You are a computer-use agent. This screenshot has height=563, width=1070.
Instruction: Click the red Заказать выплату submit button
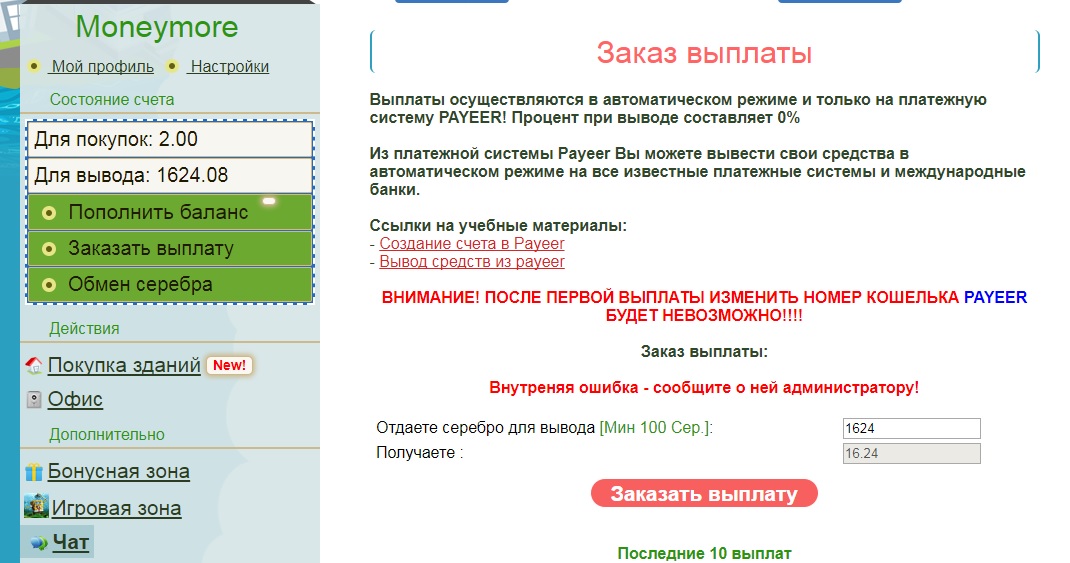(x=704, y=493)
